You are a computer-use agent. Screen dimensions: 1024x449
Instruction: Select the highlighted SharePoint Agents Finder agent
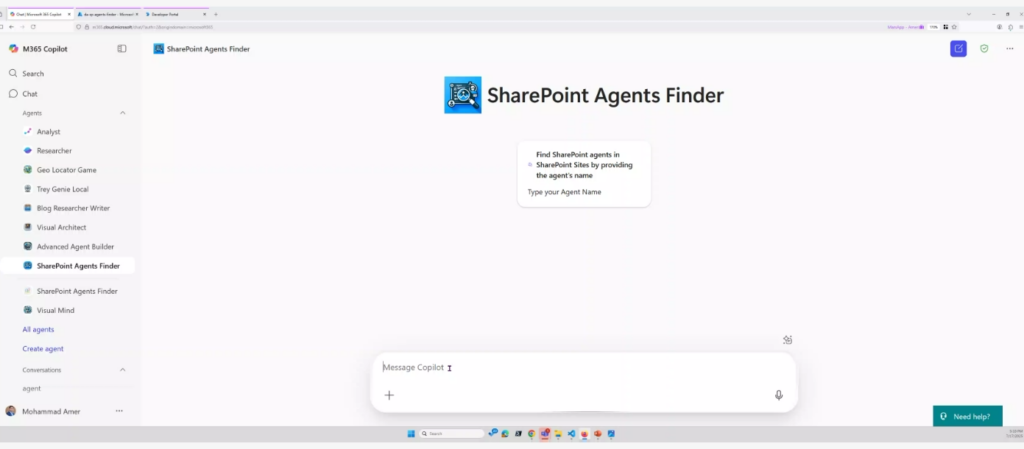[x=69, y=266]
